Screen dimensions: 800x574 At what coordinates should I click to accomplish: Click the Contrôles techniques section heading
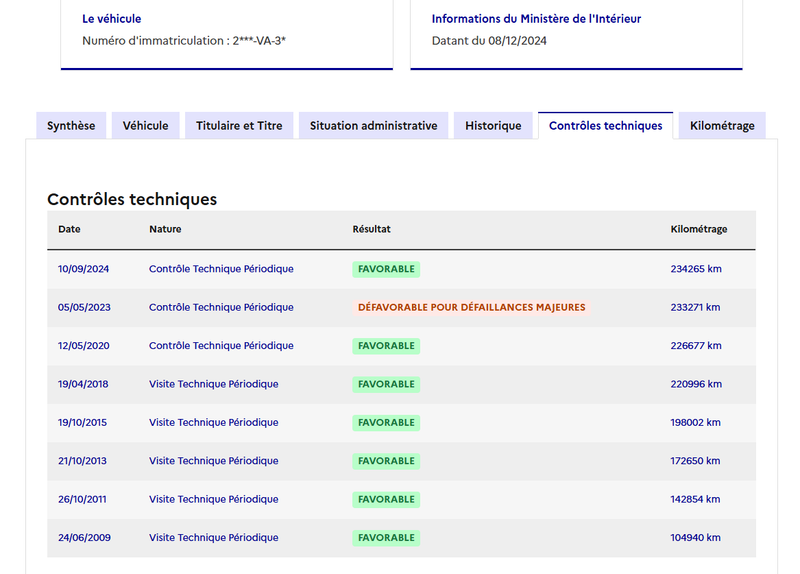coord(132,199)
